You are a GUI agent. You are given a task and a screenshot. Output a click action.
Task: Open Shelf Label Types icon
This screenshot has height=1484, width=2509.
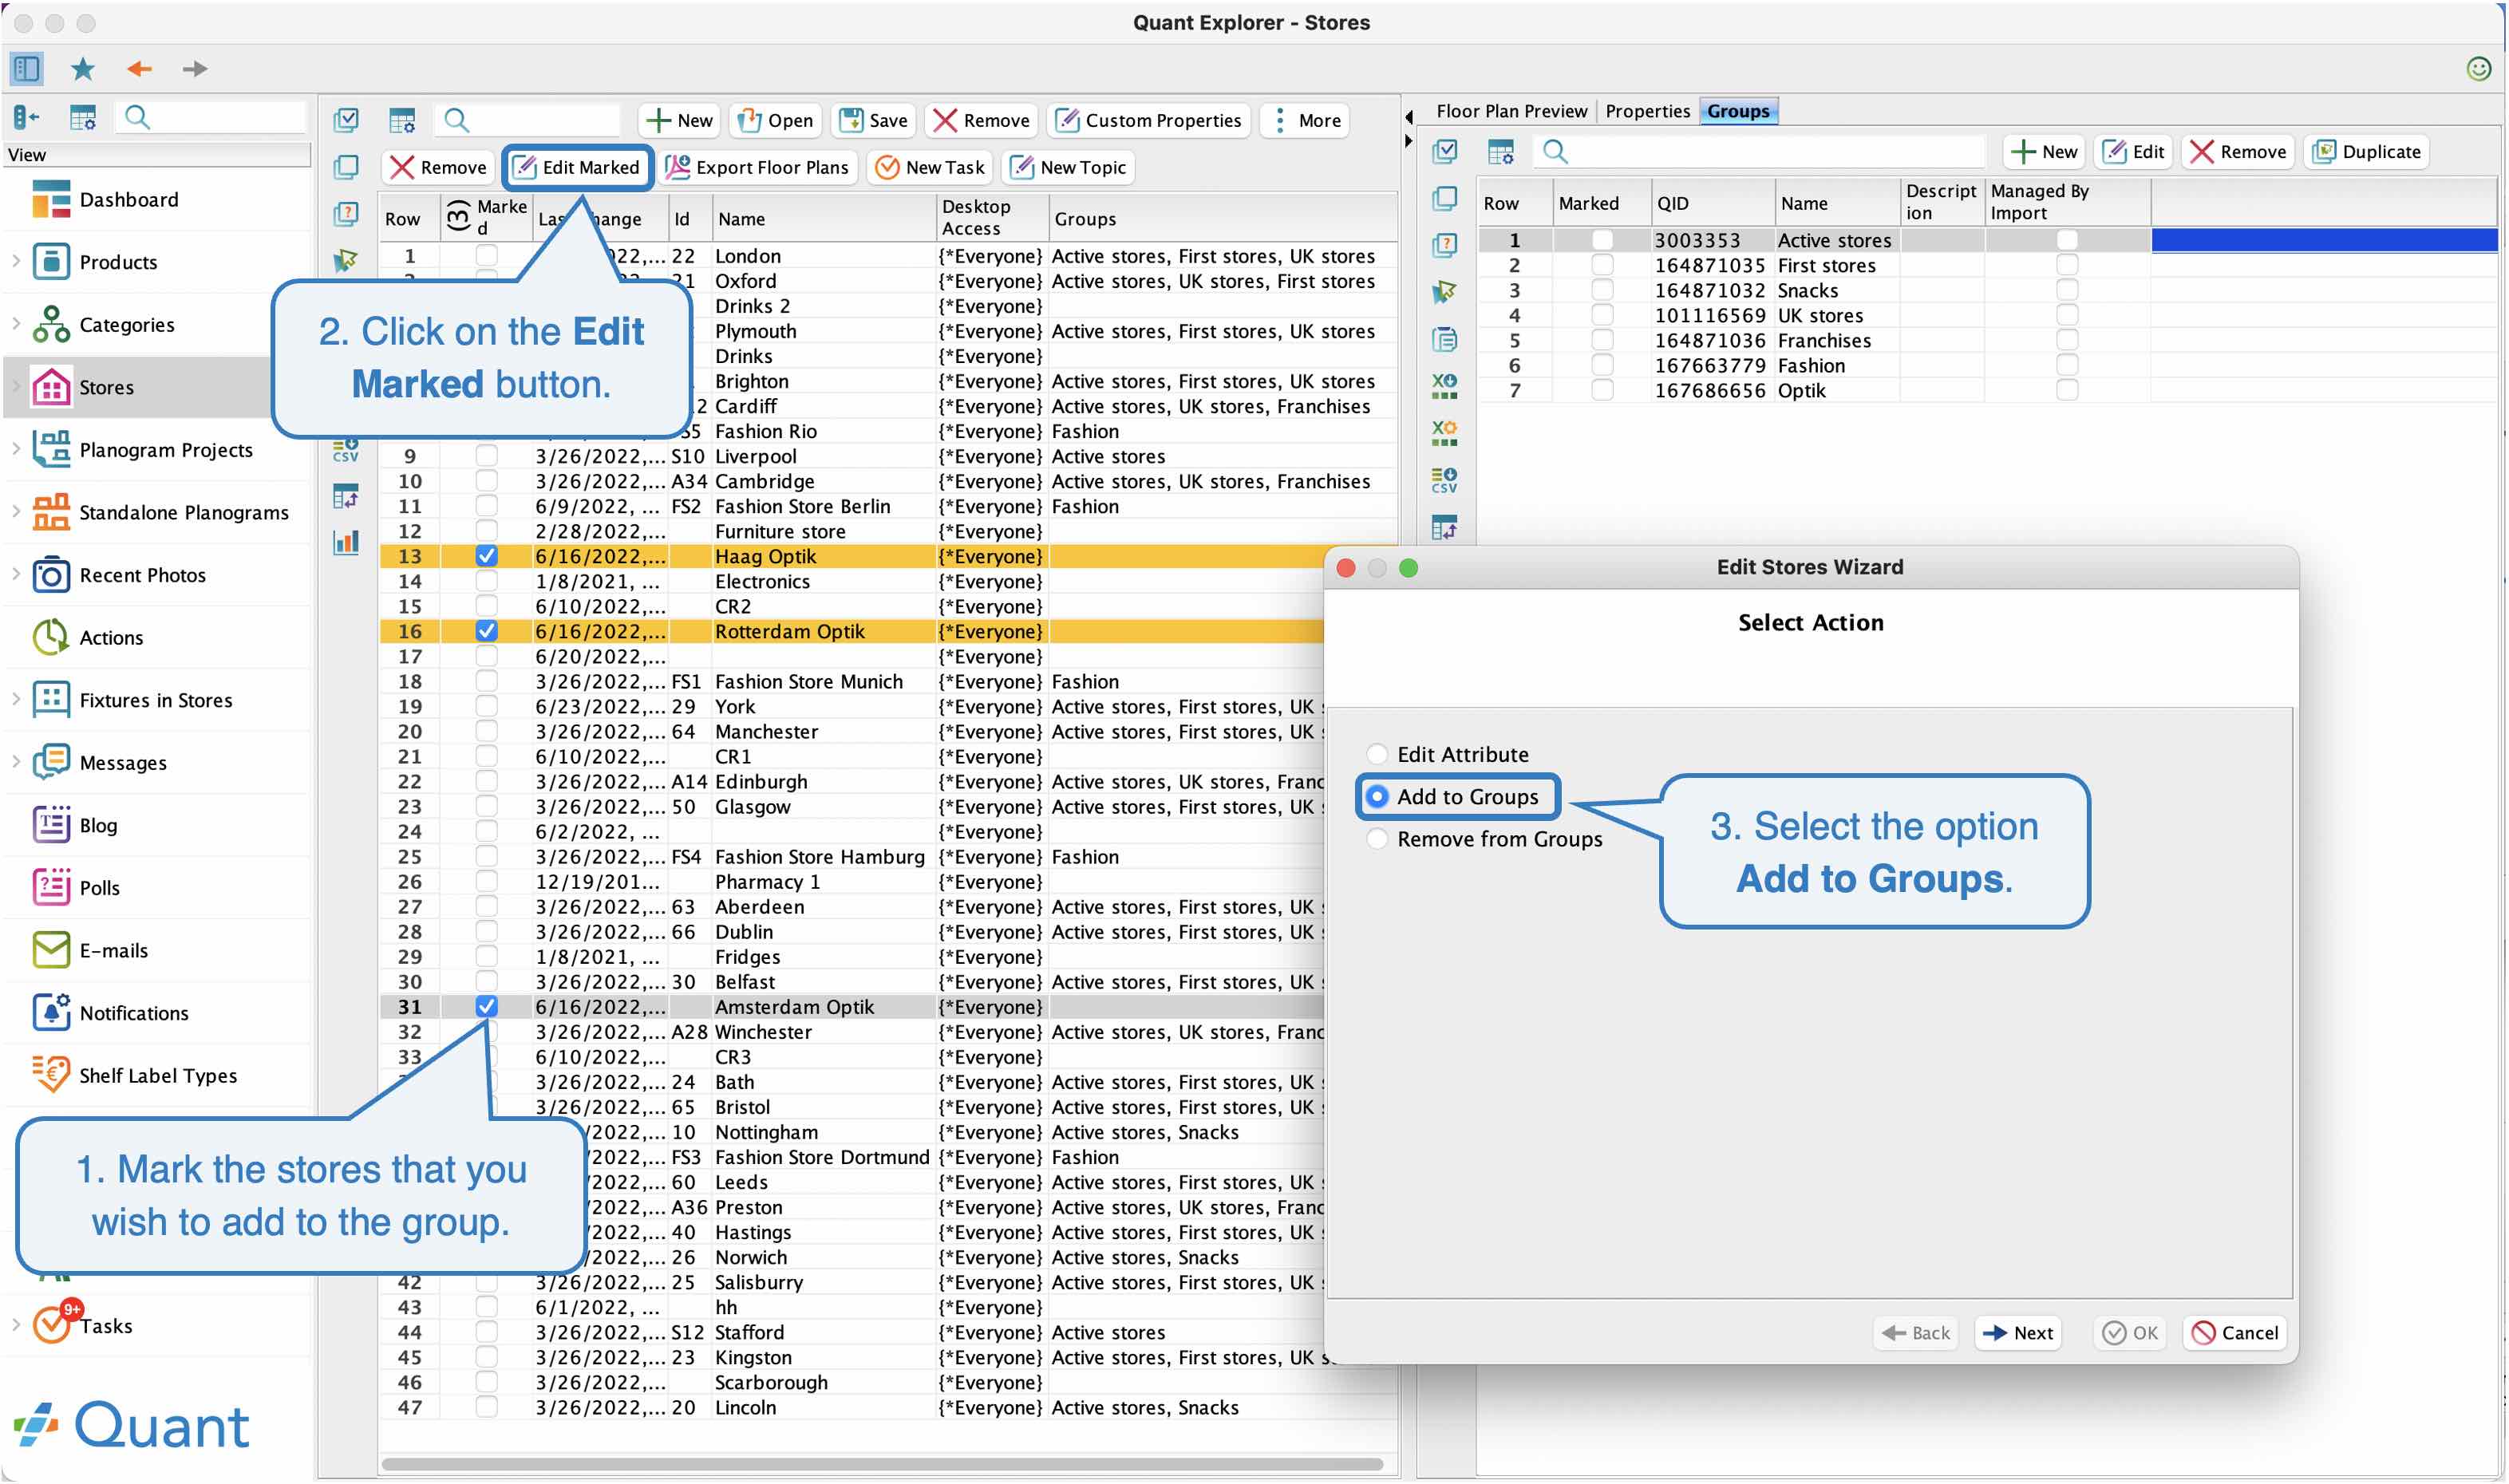[x=51, y=1075]
